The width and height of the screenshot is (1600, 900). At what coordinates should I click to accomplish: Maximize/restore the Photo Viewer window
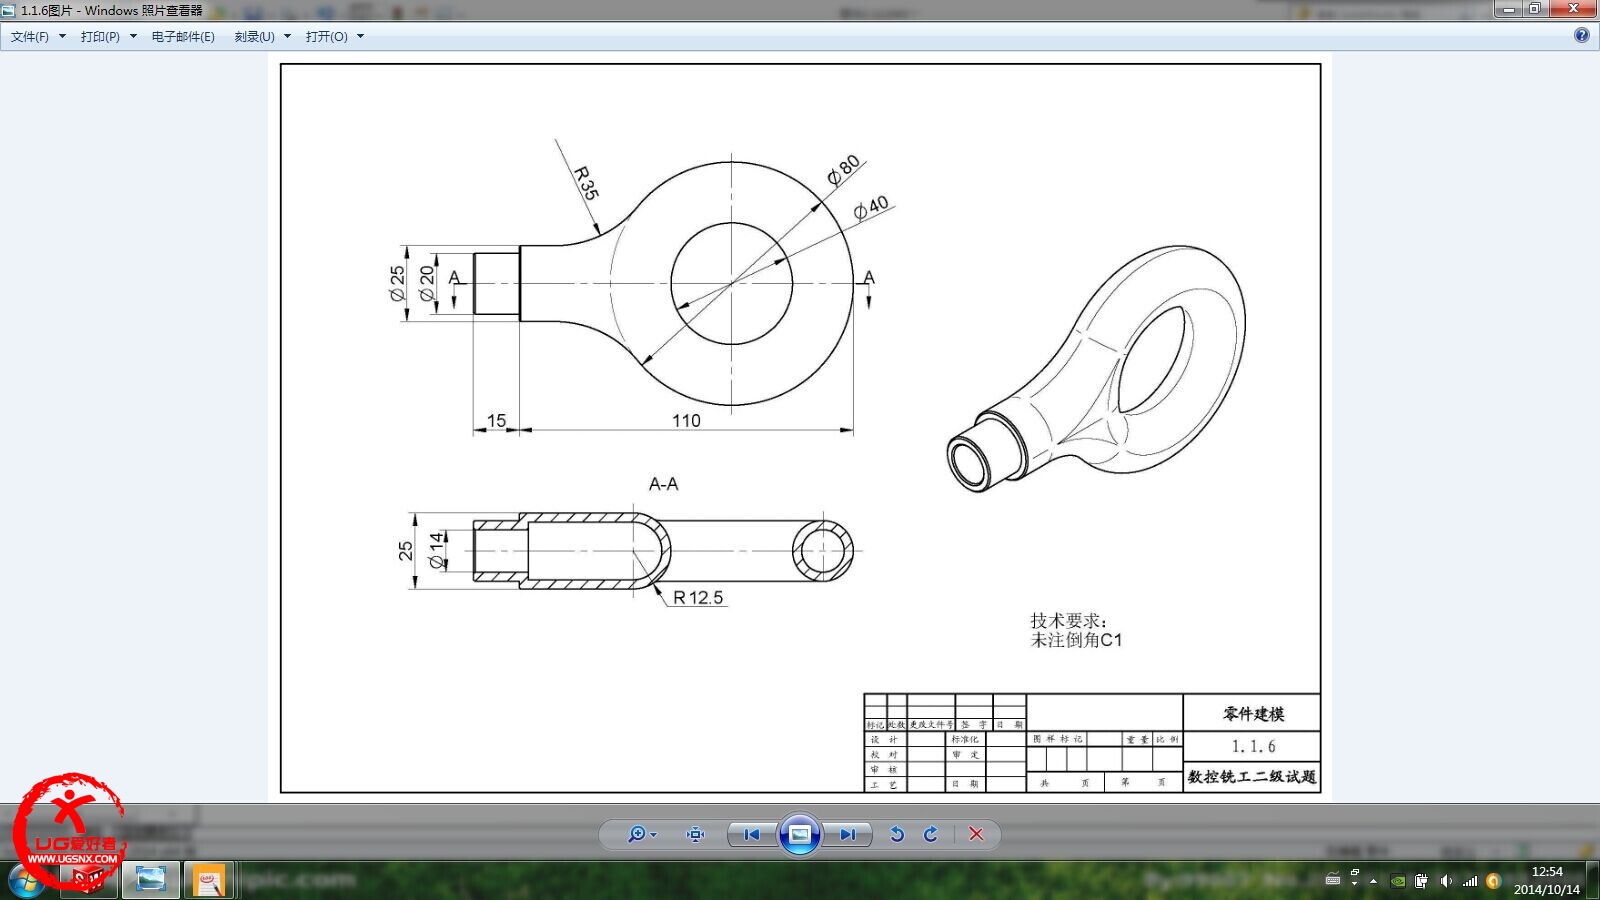1534,9
